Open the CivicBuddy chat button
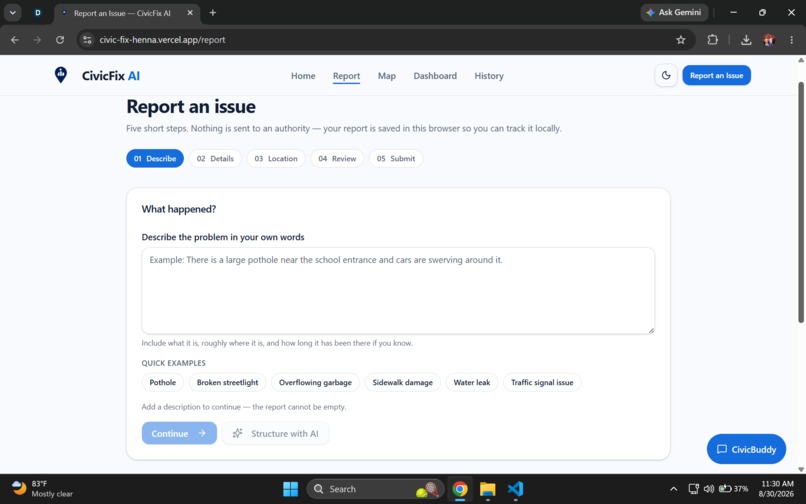Screen dimensions: 806x504 click(746, 449)
